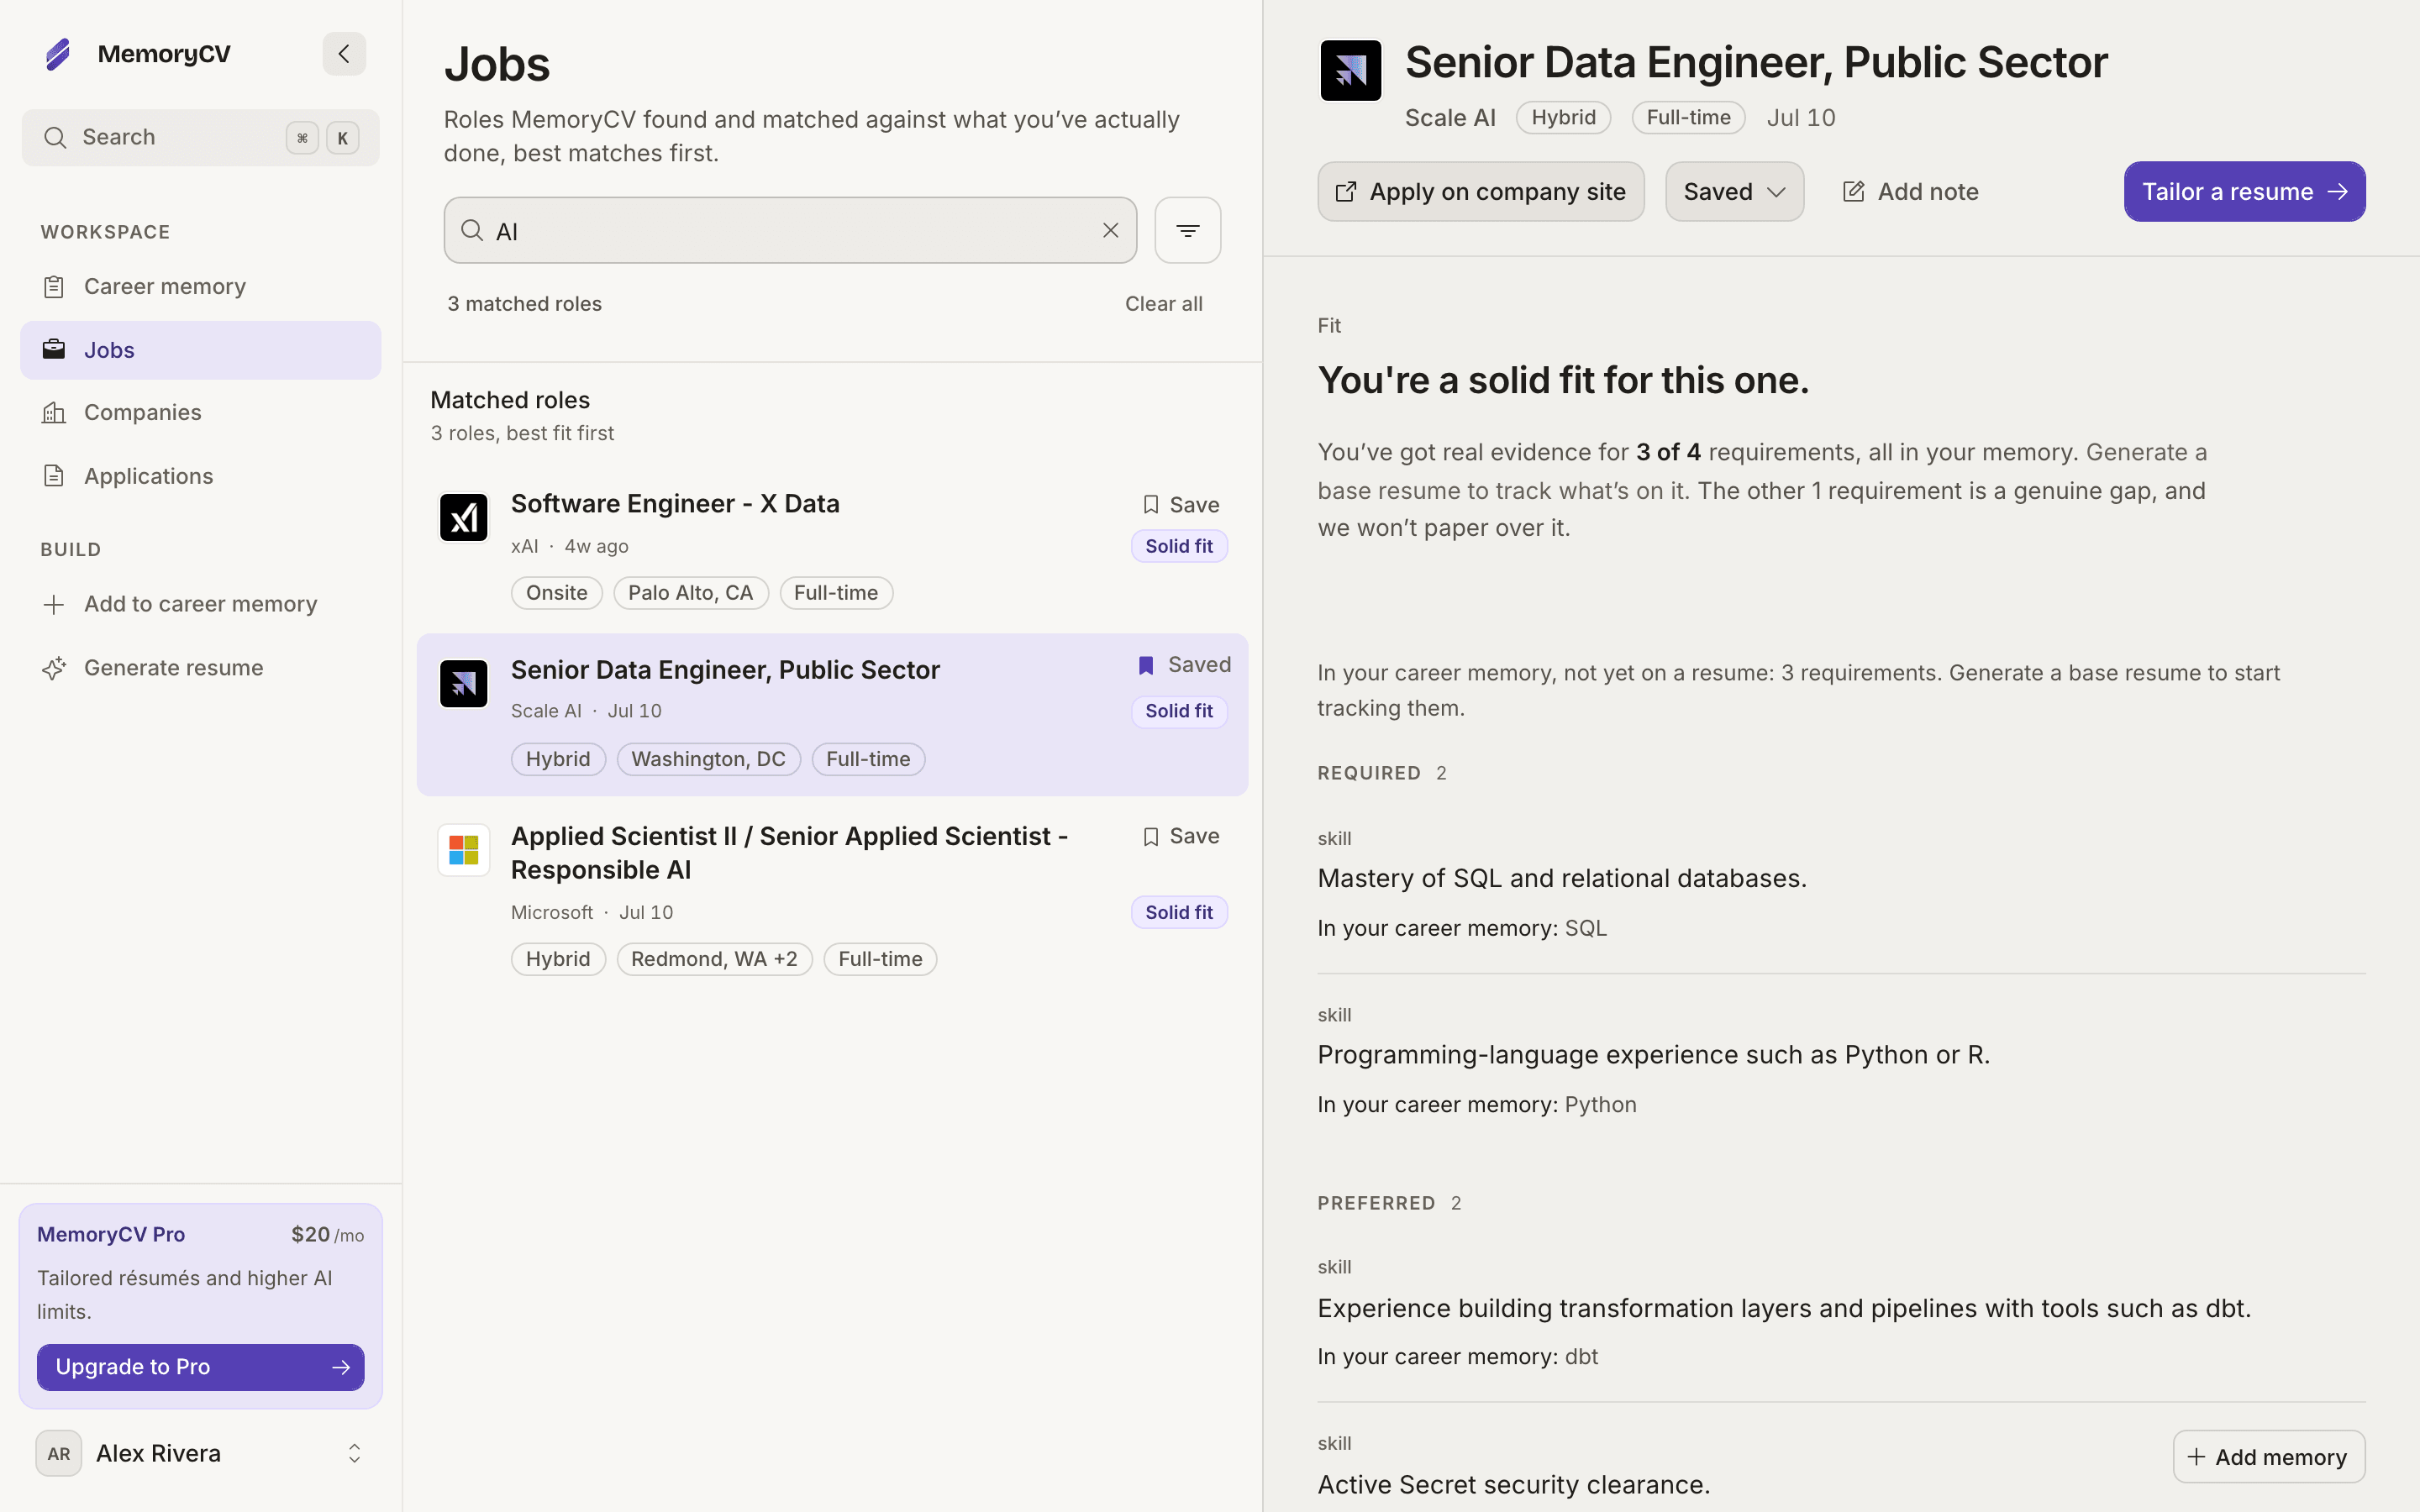Focus the sidebar Search field
This screenshot has height=1512, width=2420.
[x=200, y=138]
